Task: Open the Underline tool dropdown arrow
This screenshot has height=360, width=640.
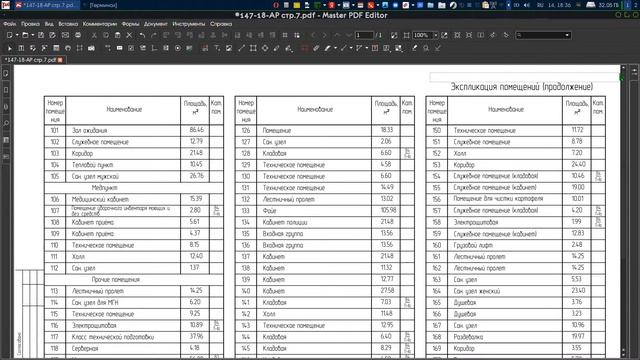Action: point(351,48)
